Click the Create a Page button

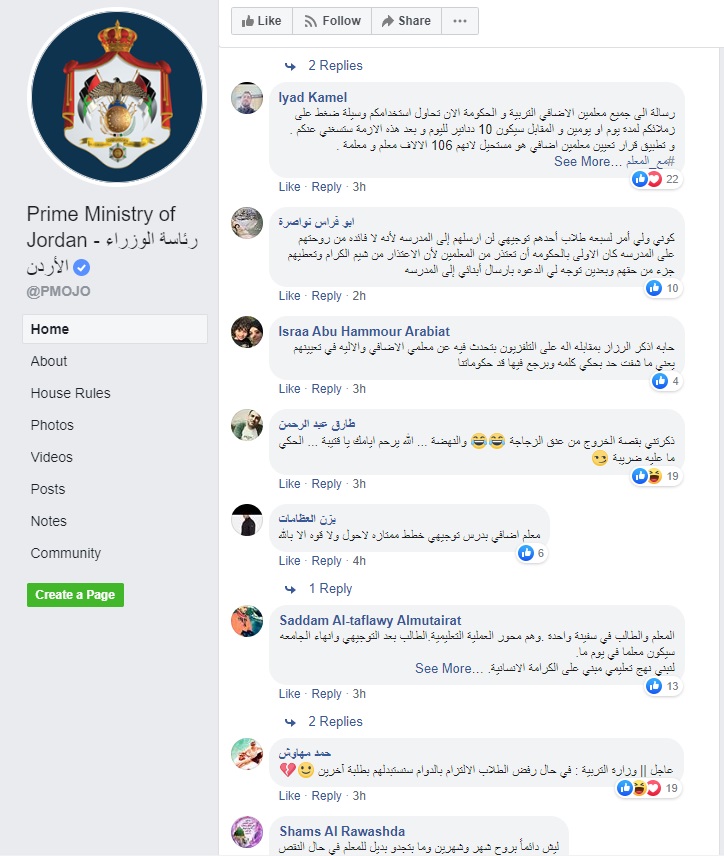[x=75, y=595]
